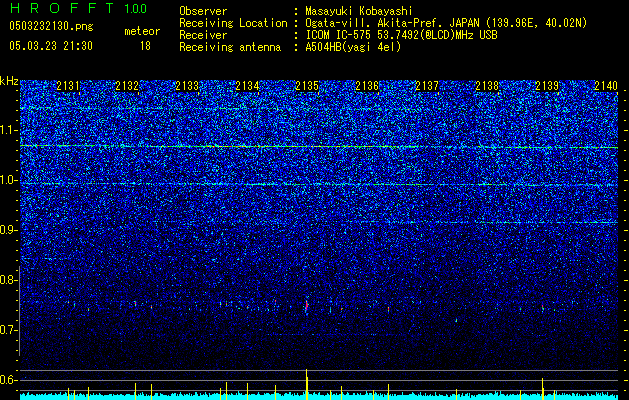Click the 1.1 frequency axis label
The image size is (629, 400).
pyautogui.click(x=9, y=130)
